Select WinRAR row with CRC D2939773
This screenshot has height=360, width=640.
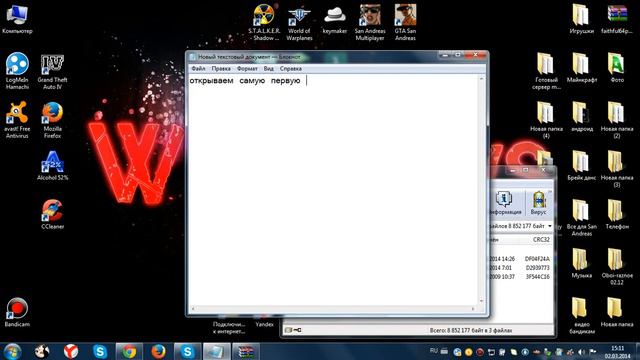520,268
